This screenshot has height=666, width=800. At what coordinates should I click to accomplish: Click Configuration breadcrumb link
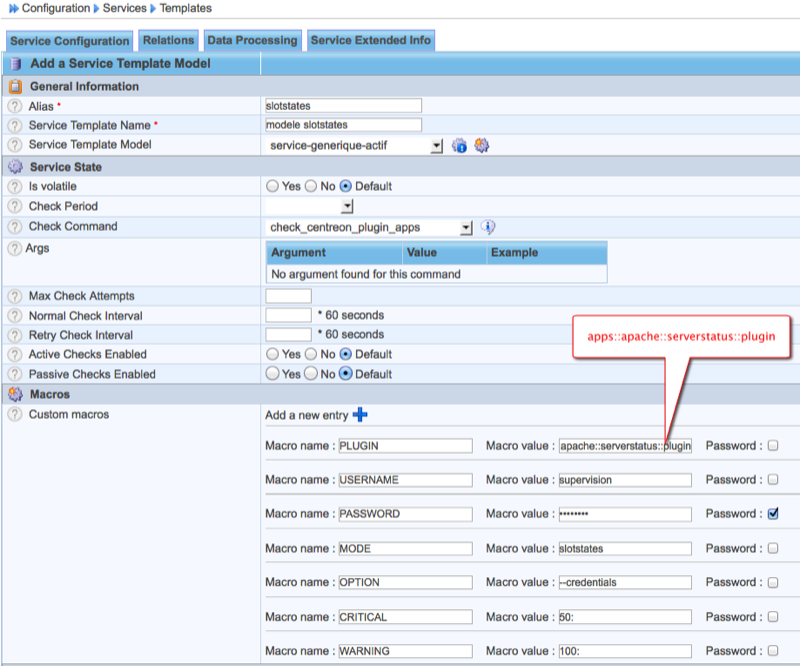[x=56, y=8]
